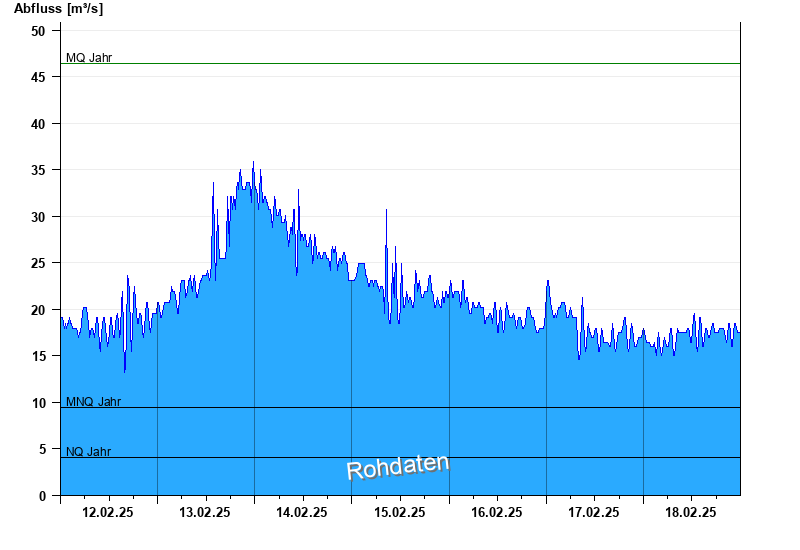Click the 25 tick label on y-axis
800x550 pixels.
(x=38, y=263)
